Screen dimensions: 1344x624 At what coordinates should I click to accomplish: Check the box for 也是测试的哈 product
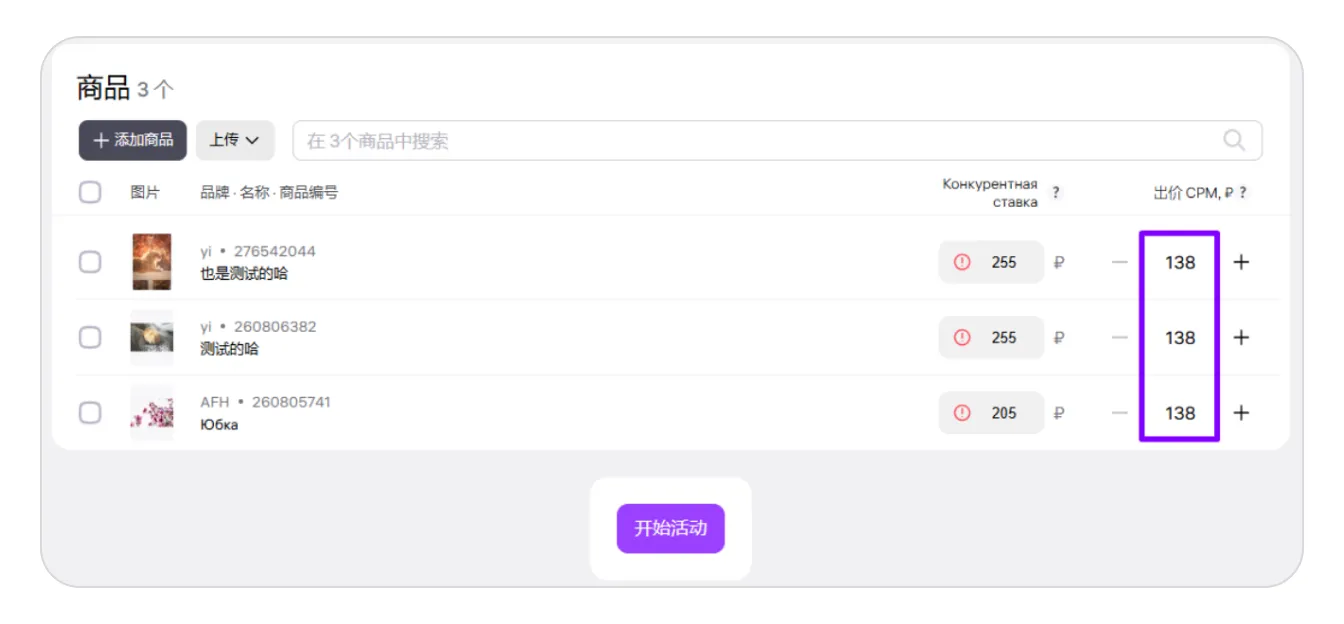click(x=90, y=262)
